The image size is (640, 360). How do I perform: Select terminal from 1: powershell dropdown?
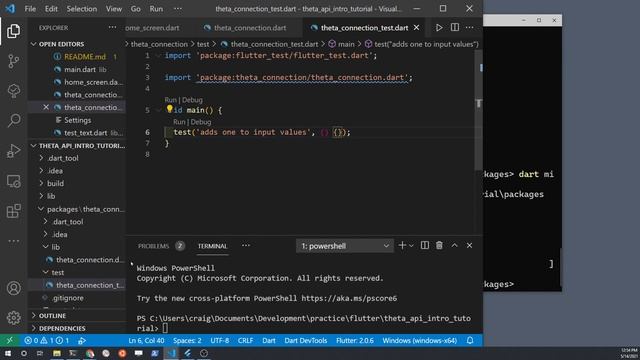click(x=345, y=246)
